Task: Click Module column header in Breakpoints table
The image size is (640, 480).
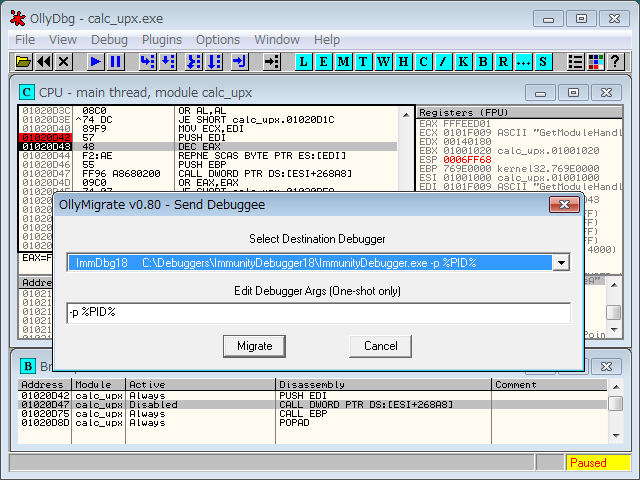Action: click(98, 384)
